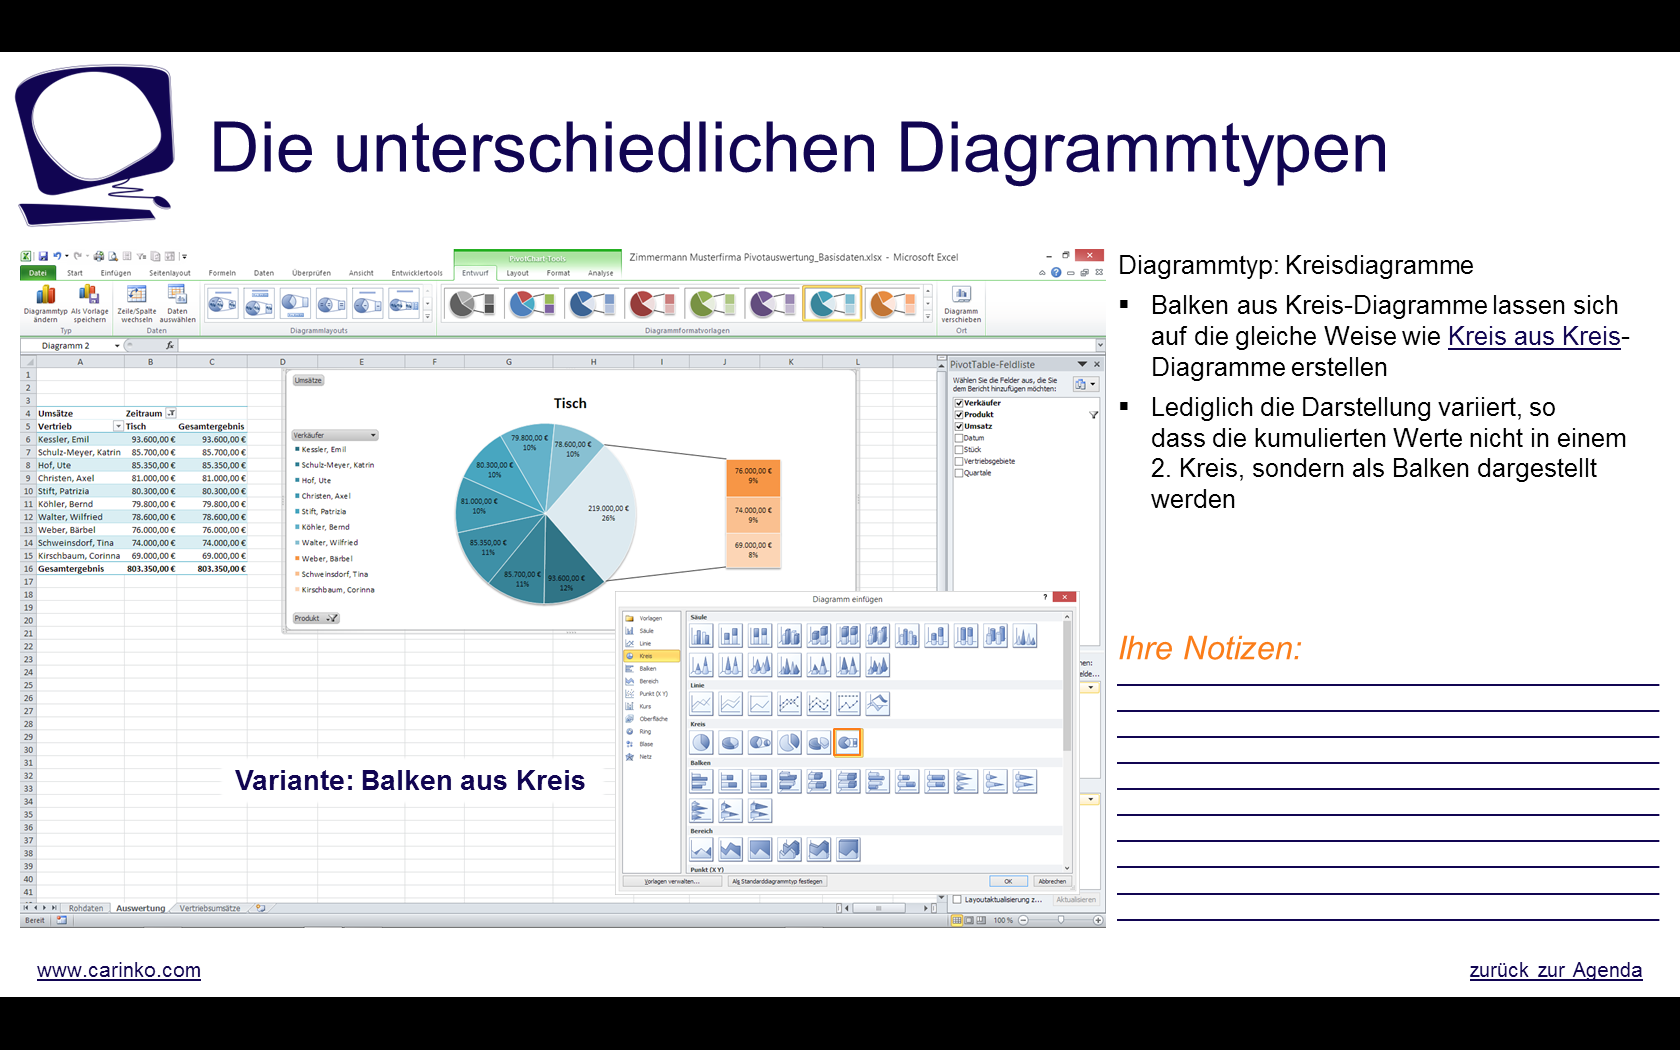The width and height of the screenshot is (1680, 1050).
Task: Open the Kreis aus Kreis hyperlink
Action: pyautogui.click(x=1534, y=336)
